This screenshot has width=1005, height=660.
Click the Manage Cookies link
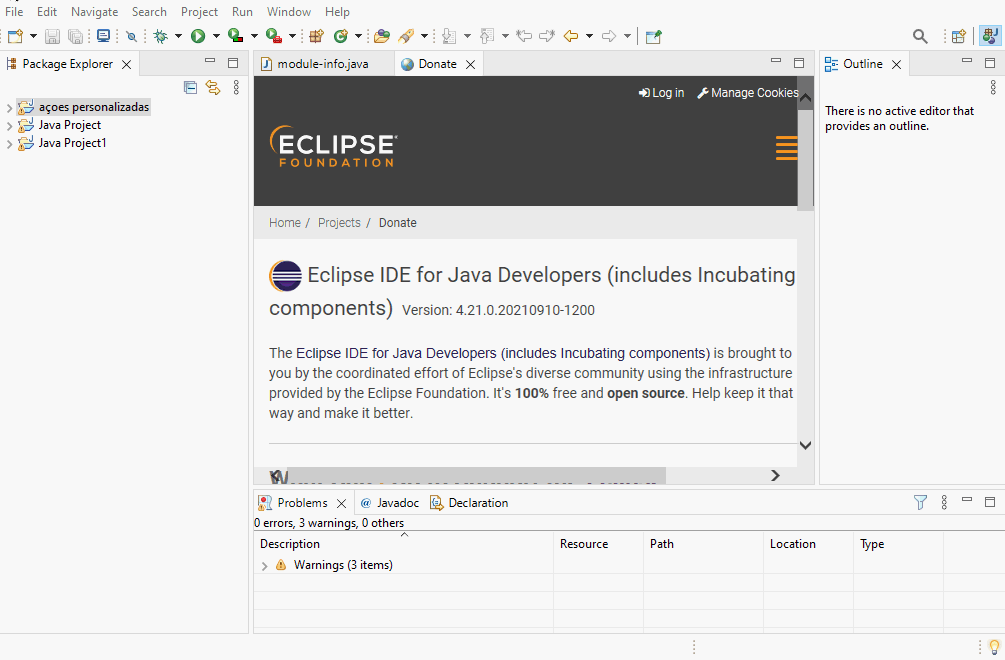coord(747,93)
